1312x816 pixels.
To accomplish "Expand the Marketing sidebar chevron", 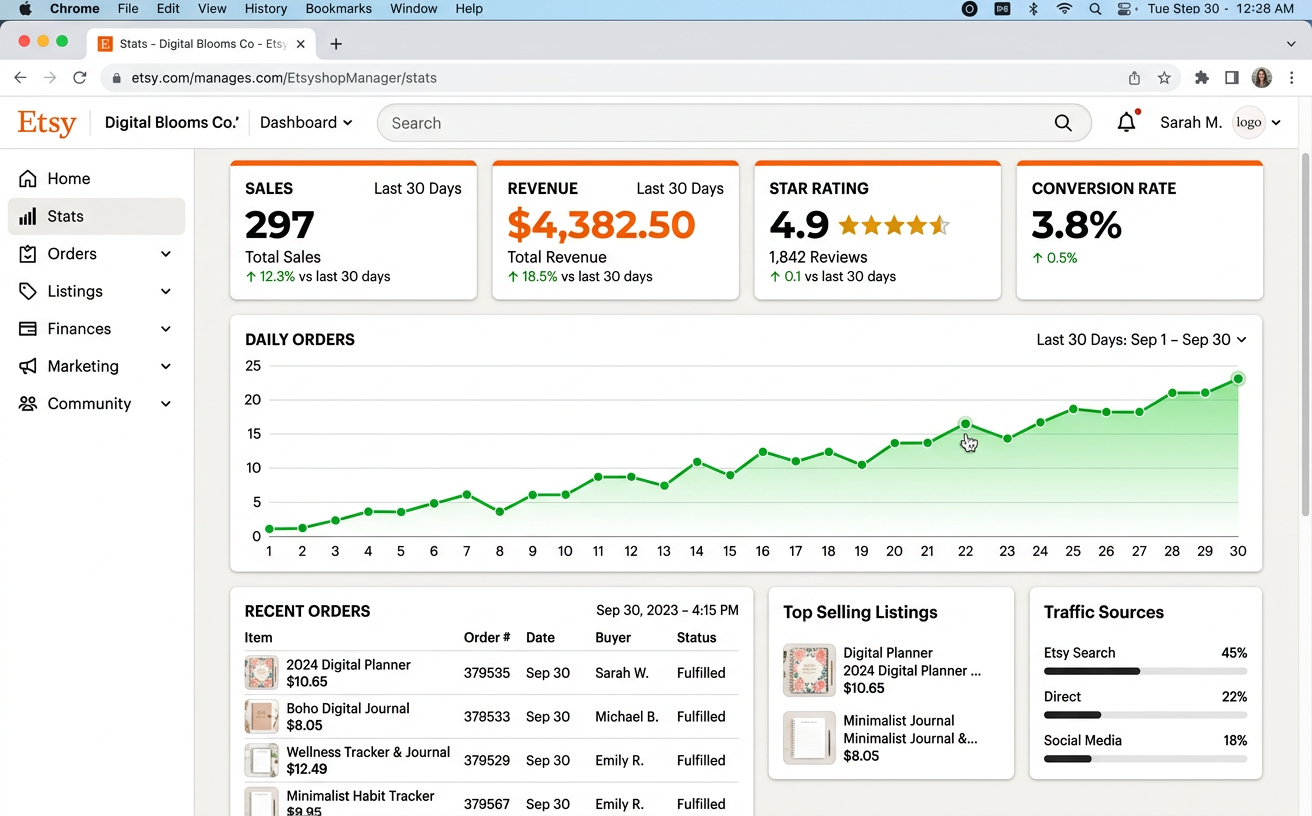I will pos(166,366).
